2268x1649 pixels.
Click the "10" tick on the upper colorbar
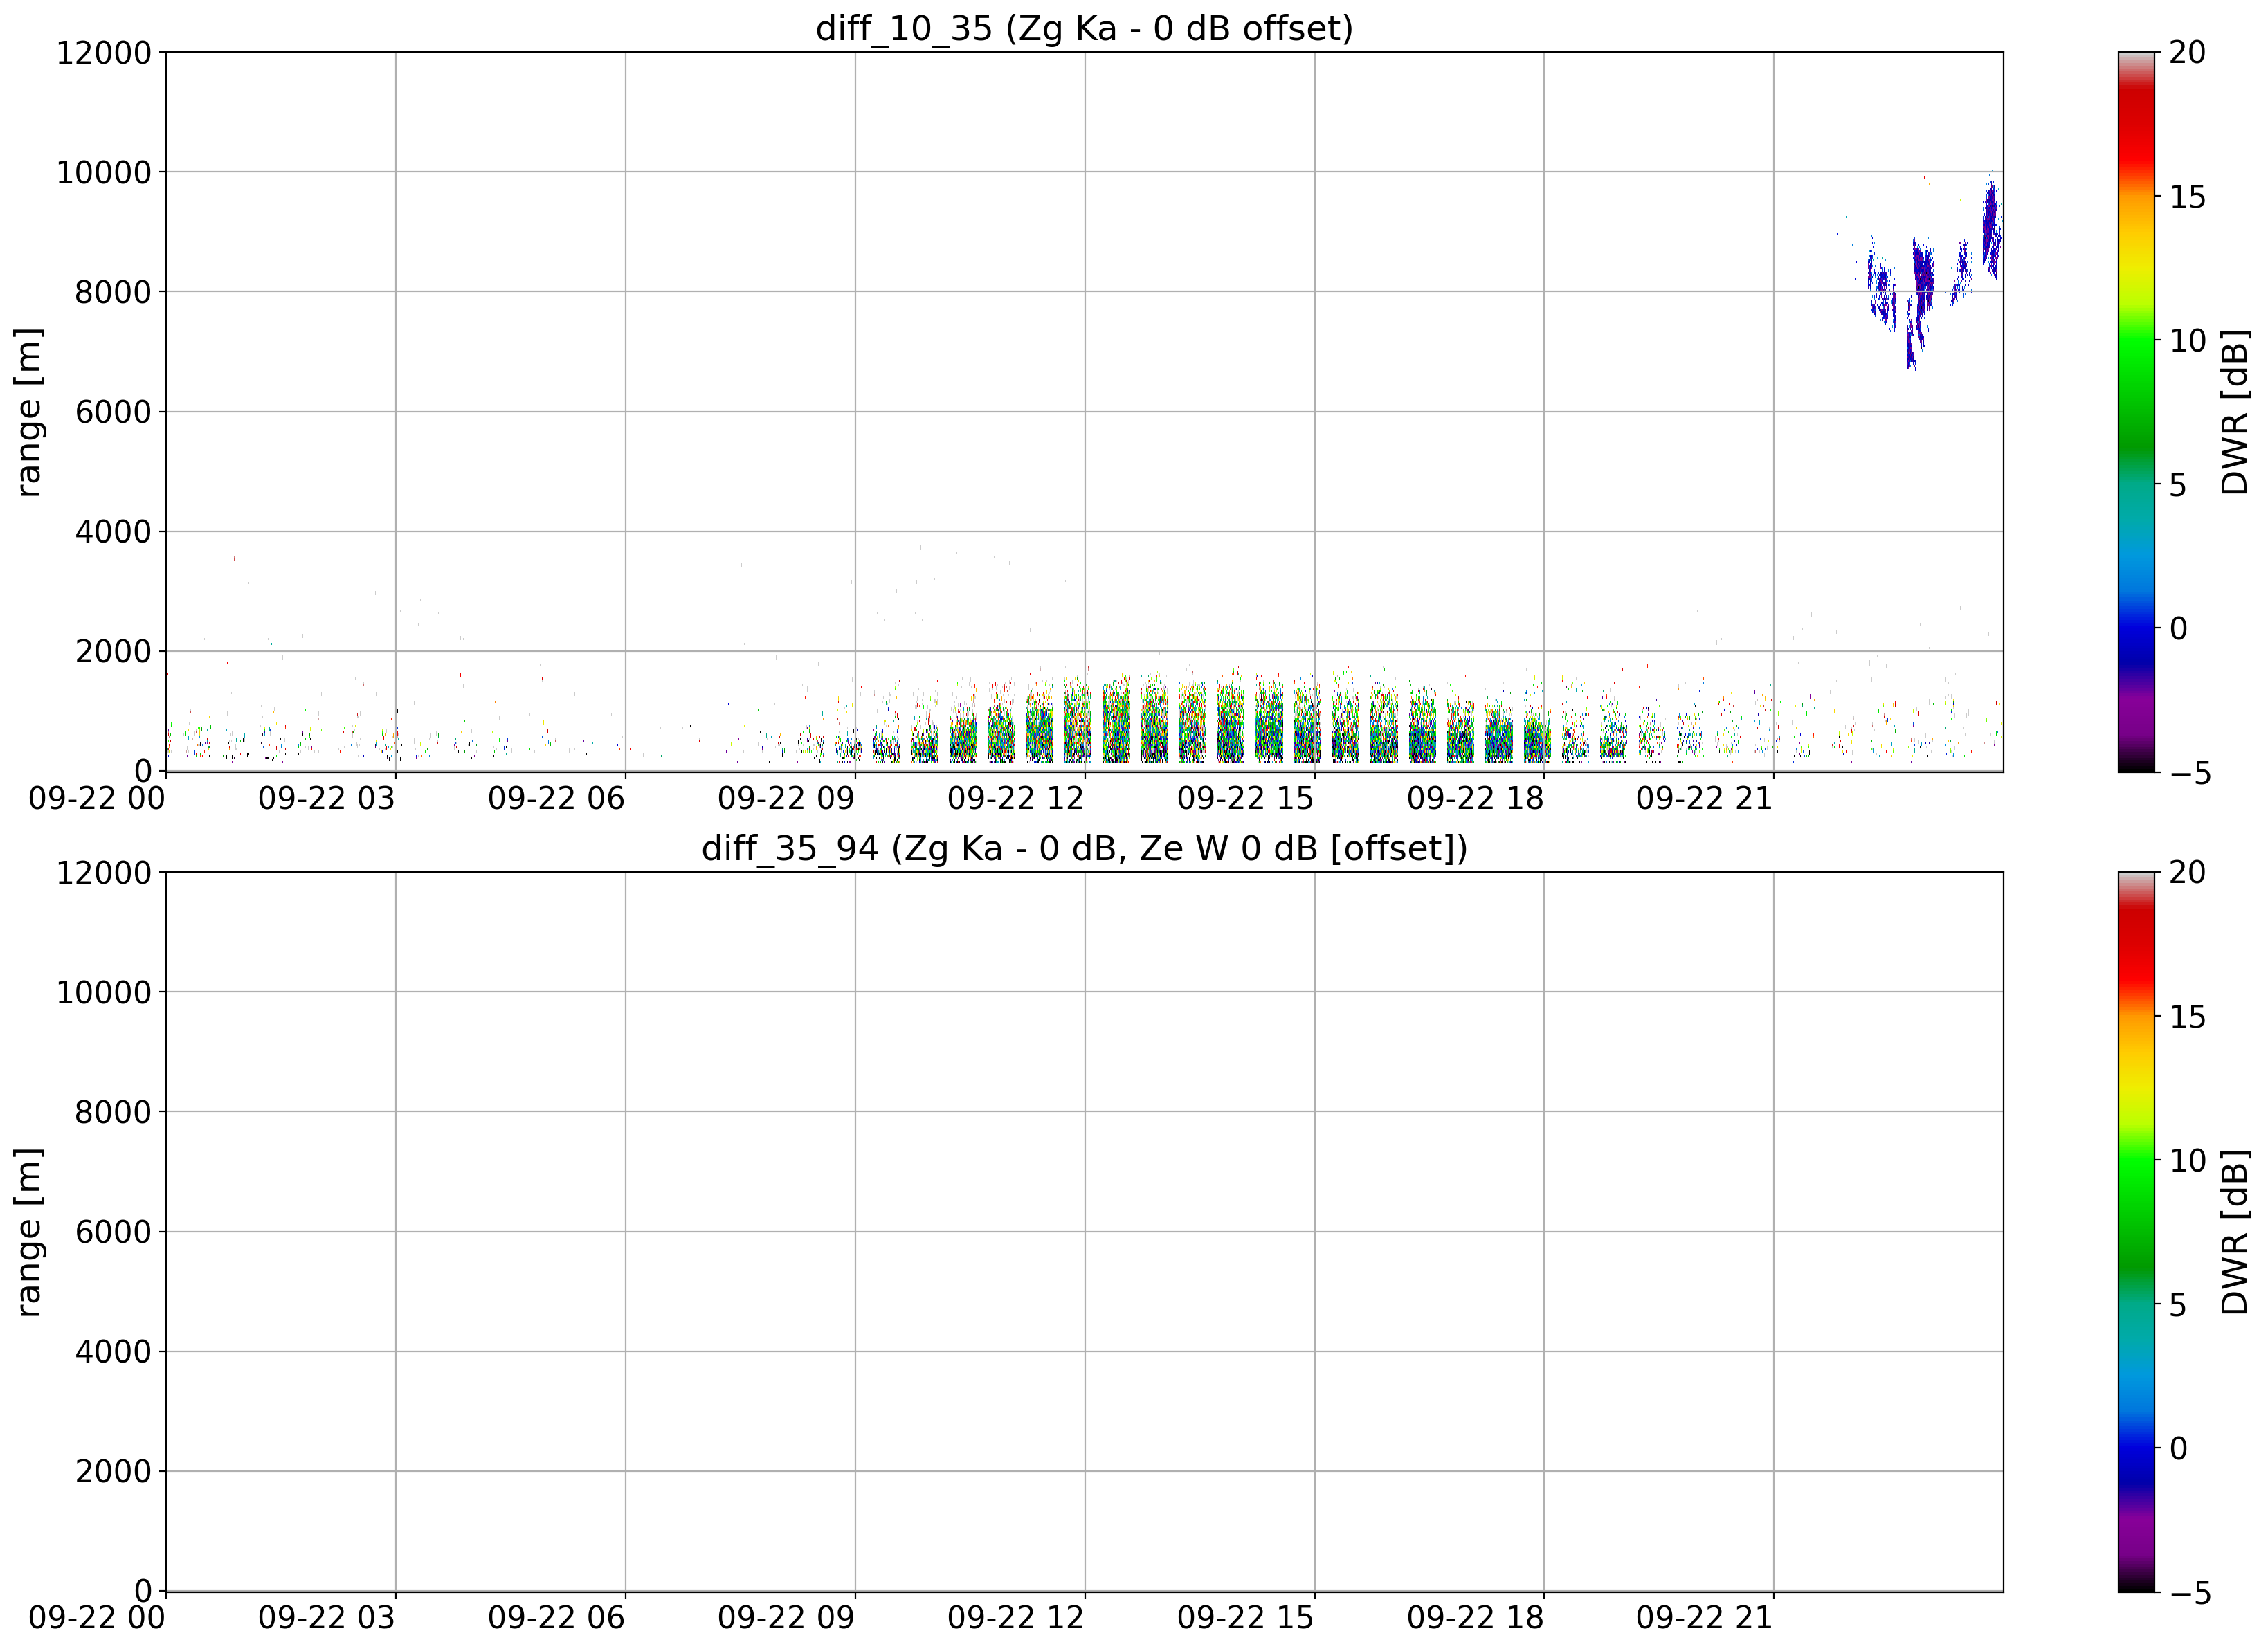click(2188, 341)
